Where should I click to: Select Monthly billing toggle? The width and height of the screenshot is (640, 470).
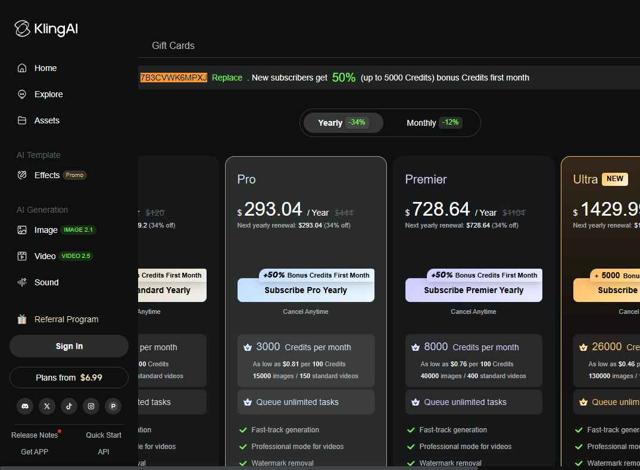click(x=433, y=122)
